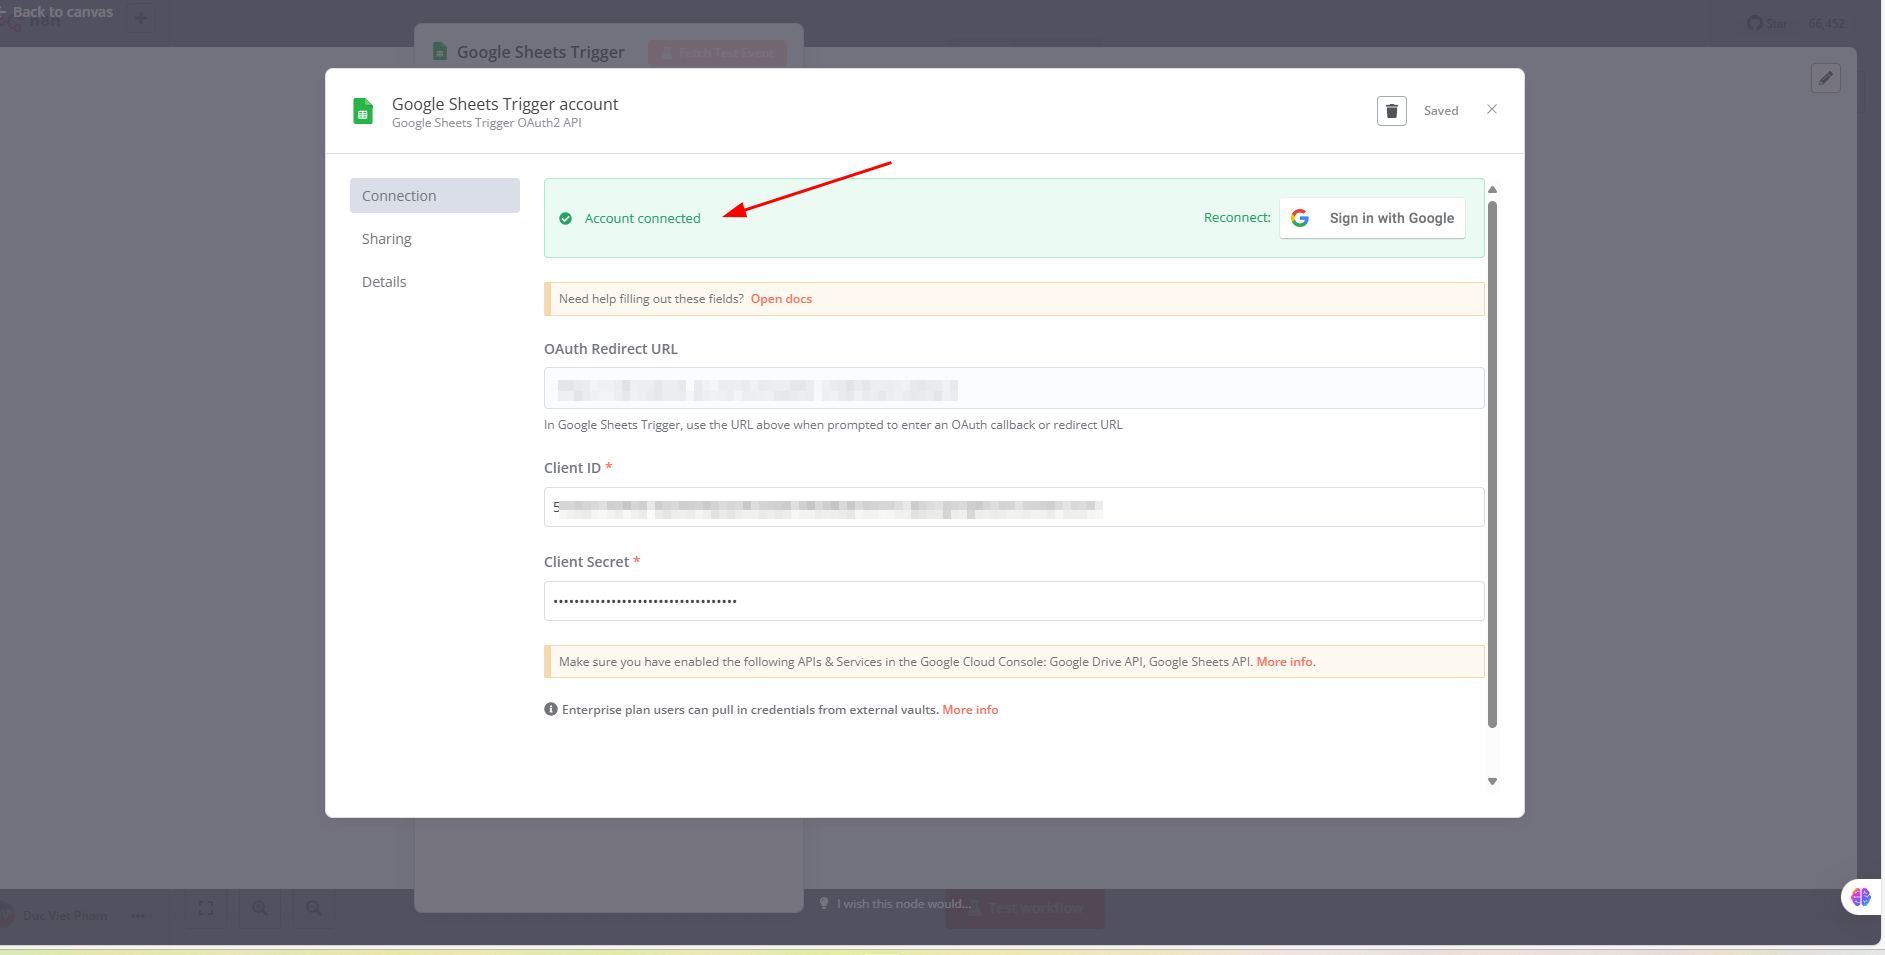Click the dialog scrollbar up arrow

pos(1492,189)
